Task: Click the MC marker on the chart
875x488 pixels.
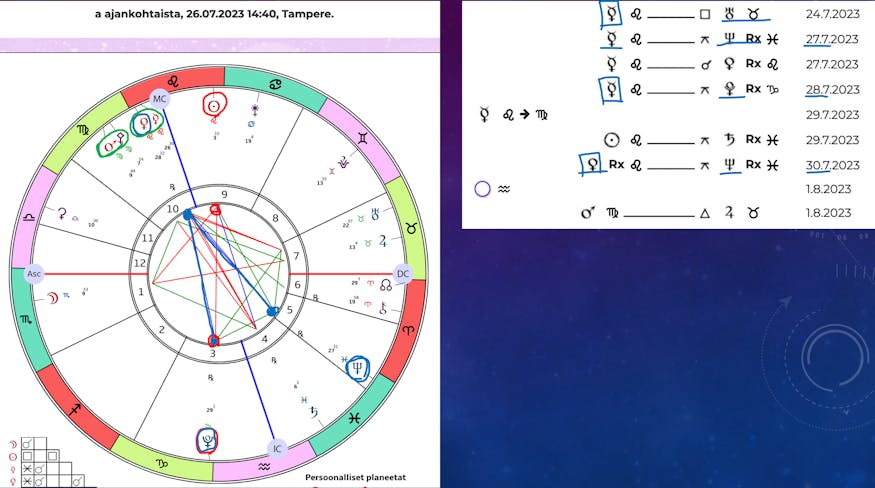Action: (x=159, y=97)
